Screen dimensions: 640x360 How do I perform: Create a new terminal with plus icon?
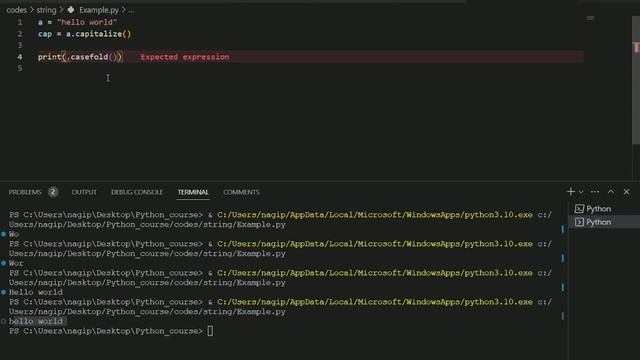point(571,191)
